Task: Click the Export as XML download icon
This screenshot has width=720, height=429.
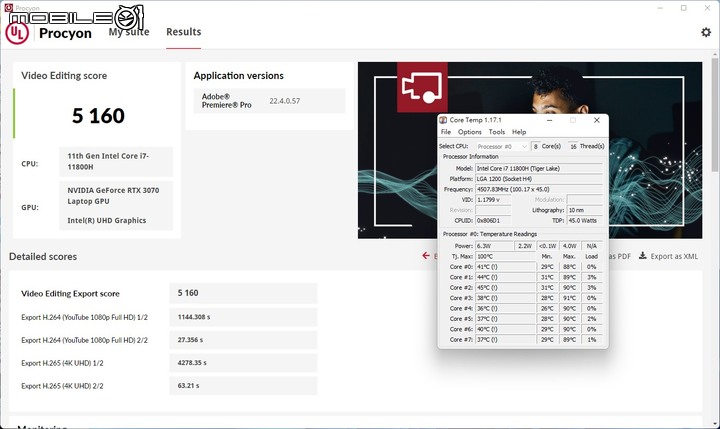Action: tap(643, 255)
